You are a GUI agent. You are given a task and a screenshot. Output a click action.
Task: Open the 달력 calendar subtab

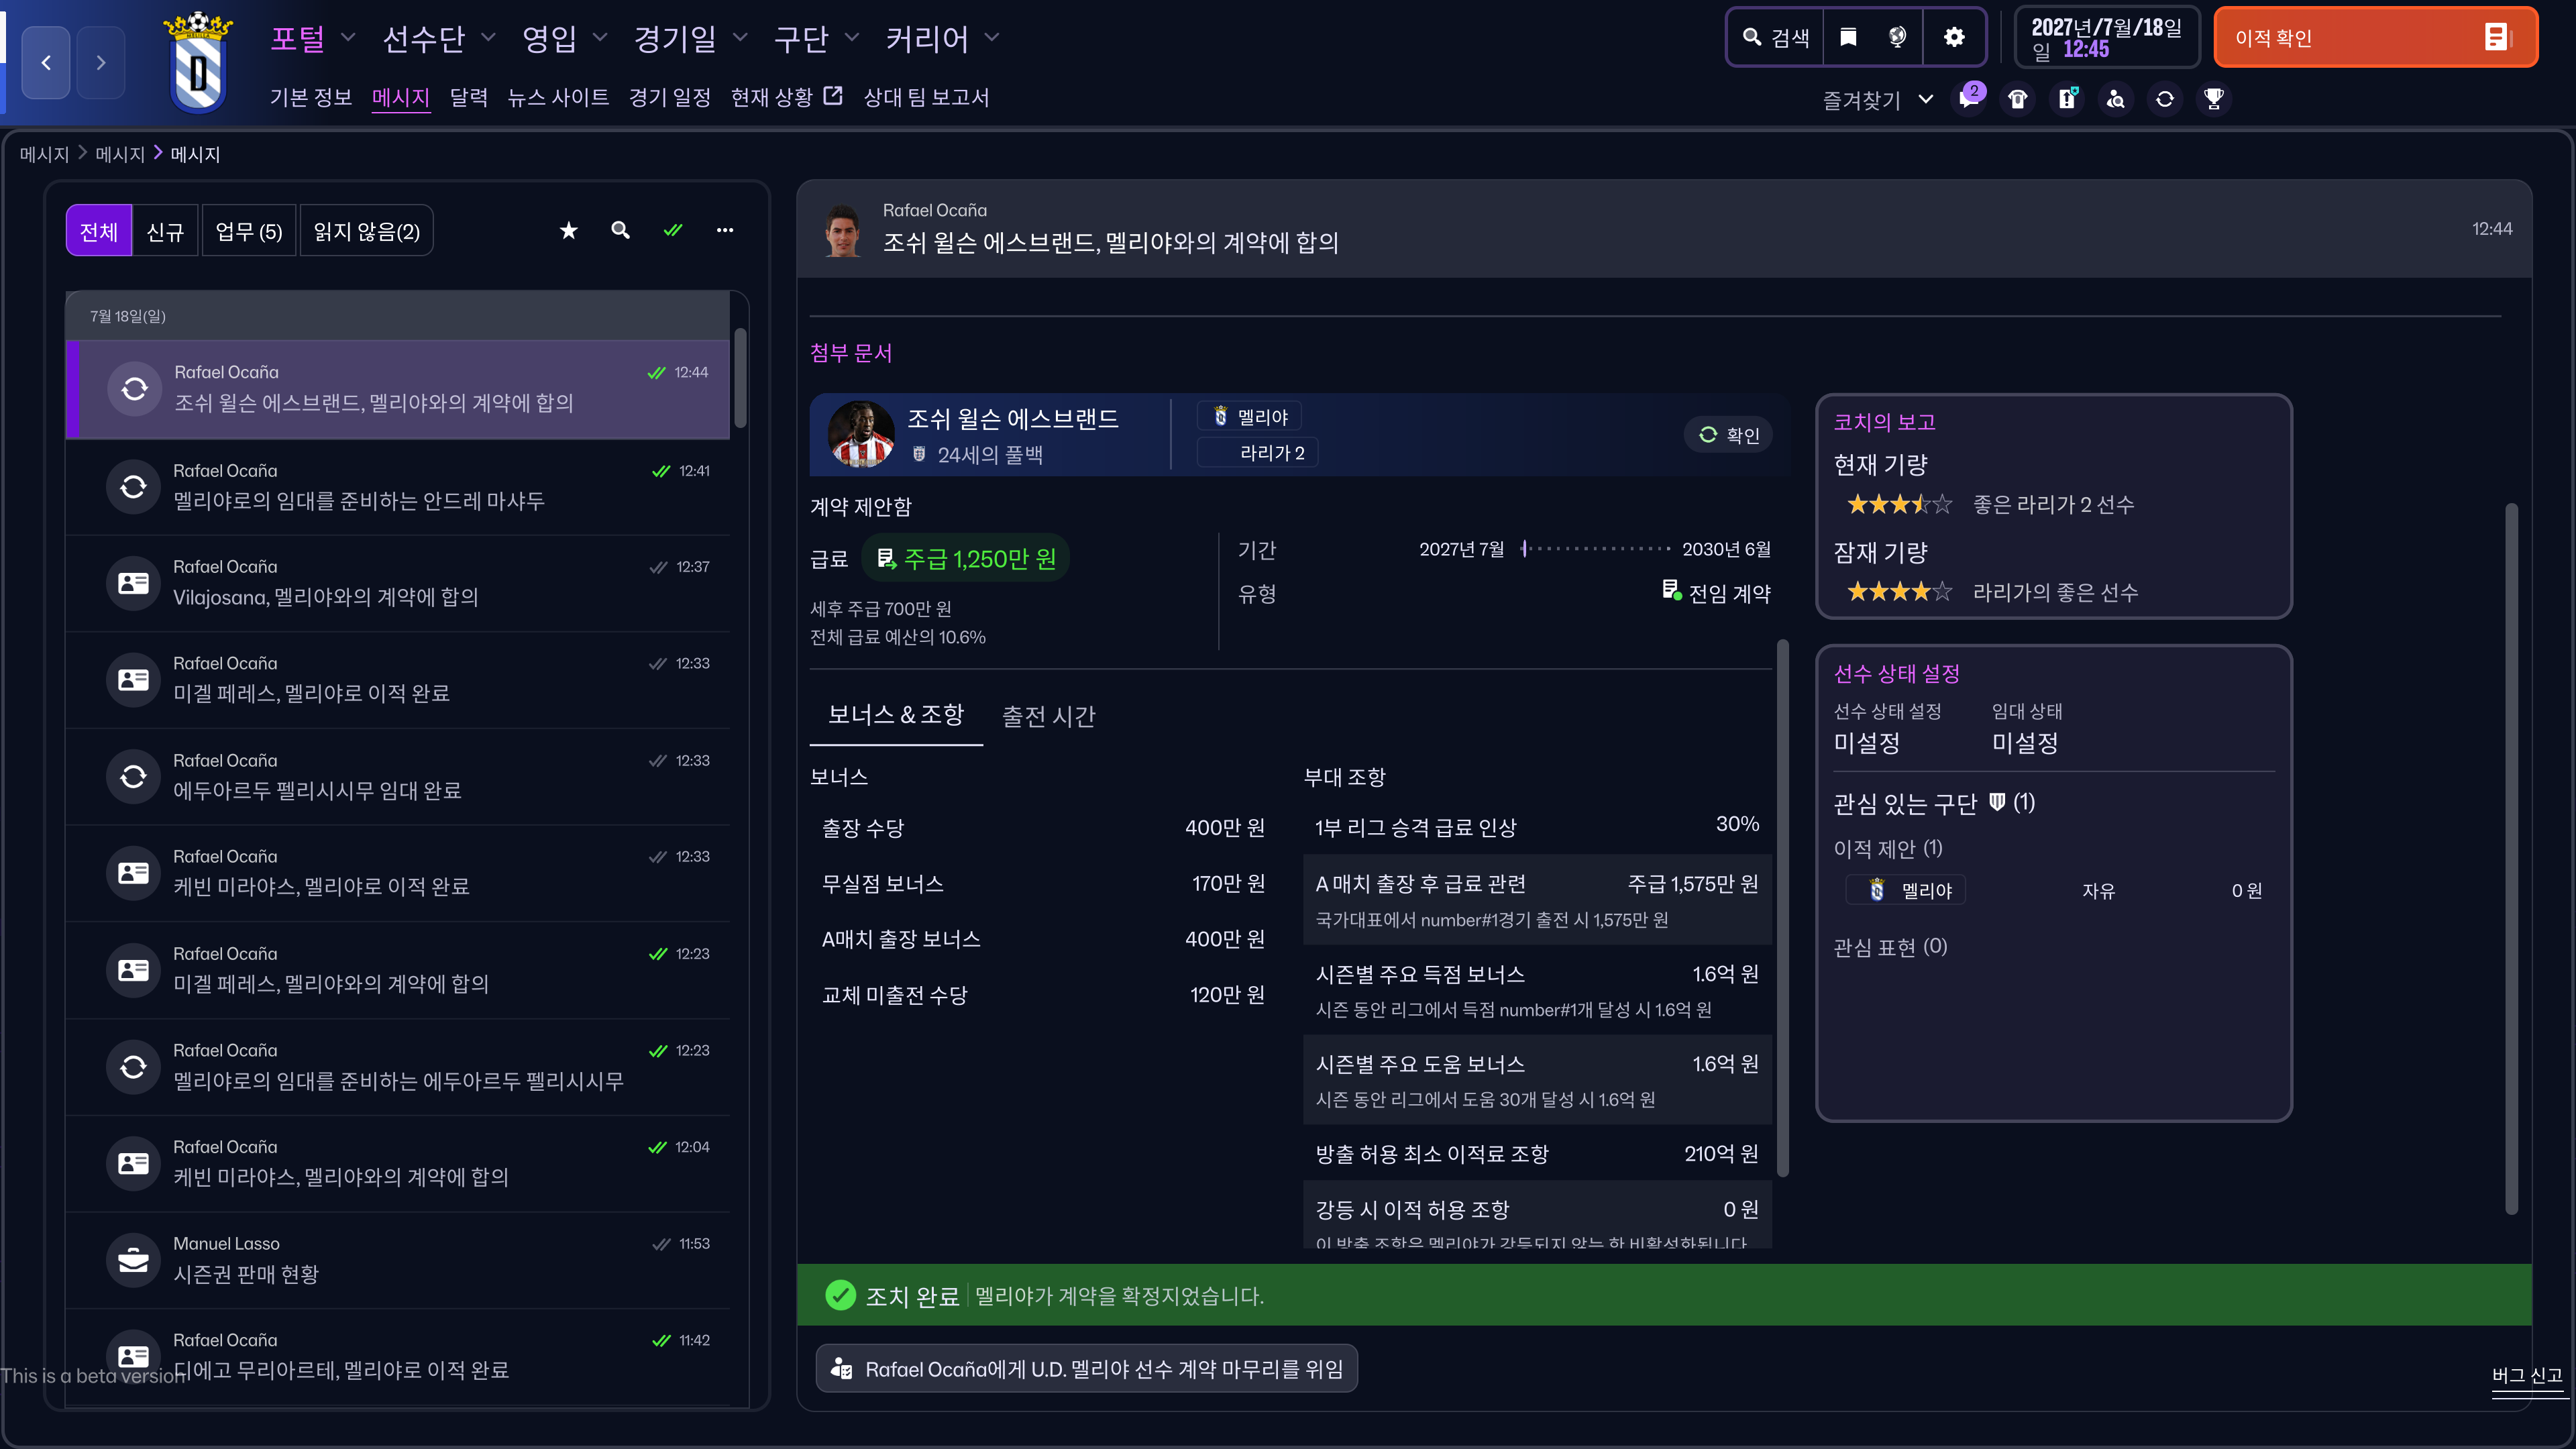point(468,97)
